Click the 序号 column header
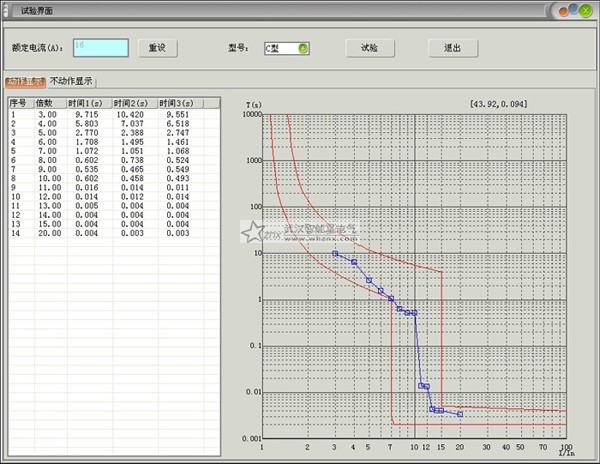Viewport: 600px width, 464px height. (x=19, y=102)
